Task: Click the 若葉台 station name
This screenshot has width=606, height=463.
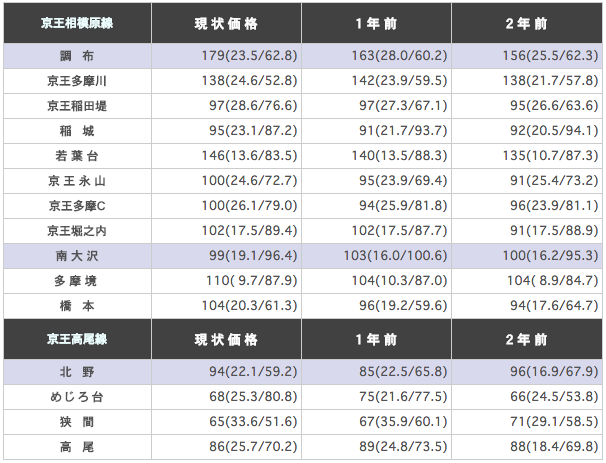Action: pos(77,156)
